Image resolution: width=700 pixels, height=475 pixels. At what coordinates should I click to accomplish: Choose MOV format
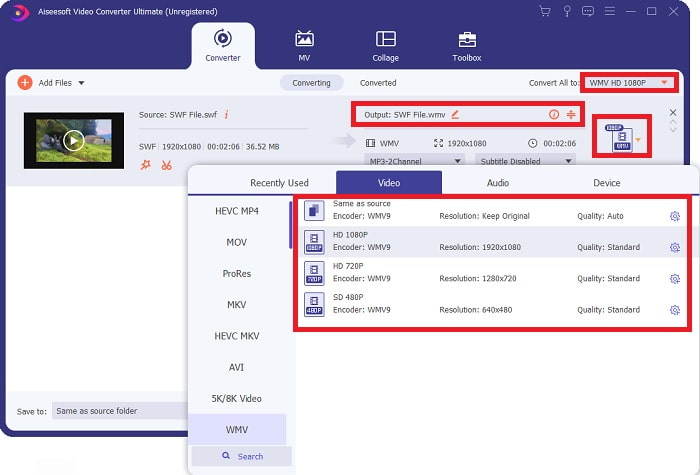tap(237, 242)
